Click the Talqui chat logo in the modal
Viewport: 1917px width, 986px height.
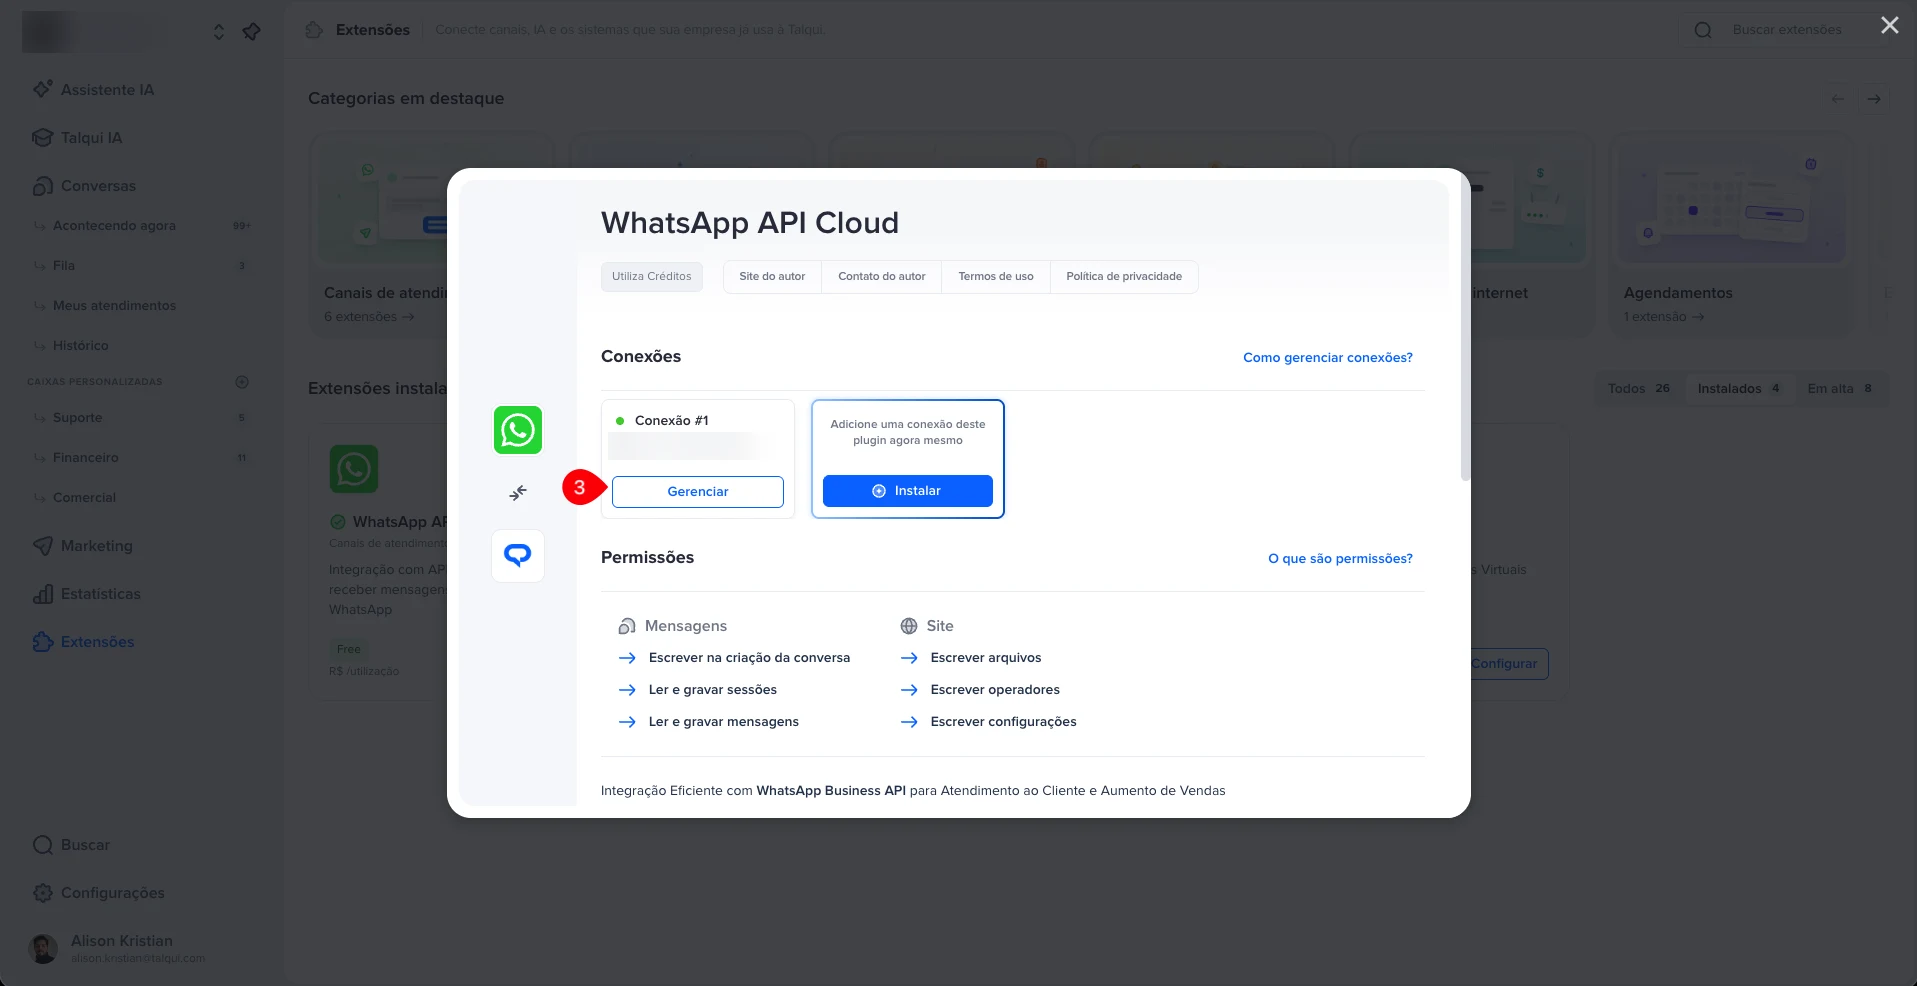click(x=518, y=555)
